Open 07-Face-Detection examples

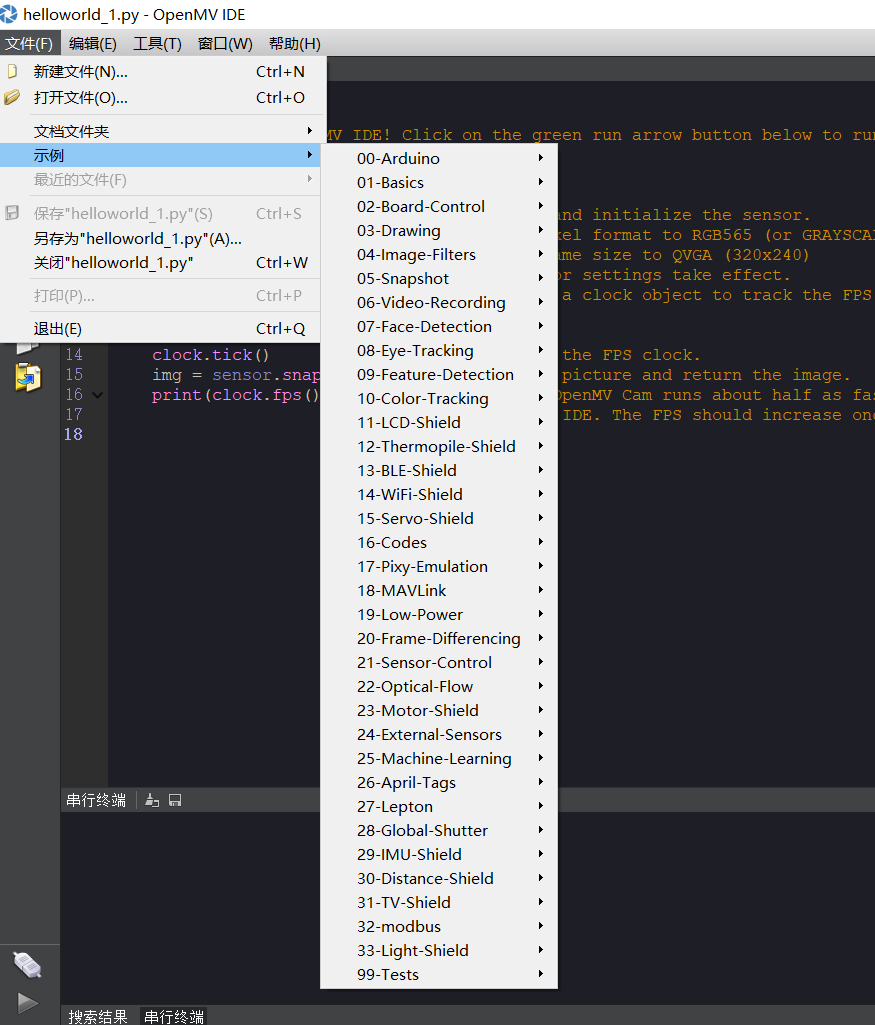point(439,326)
